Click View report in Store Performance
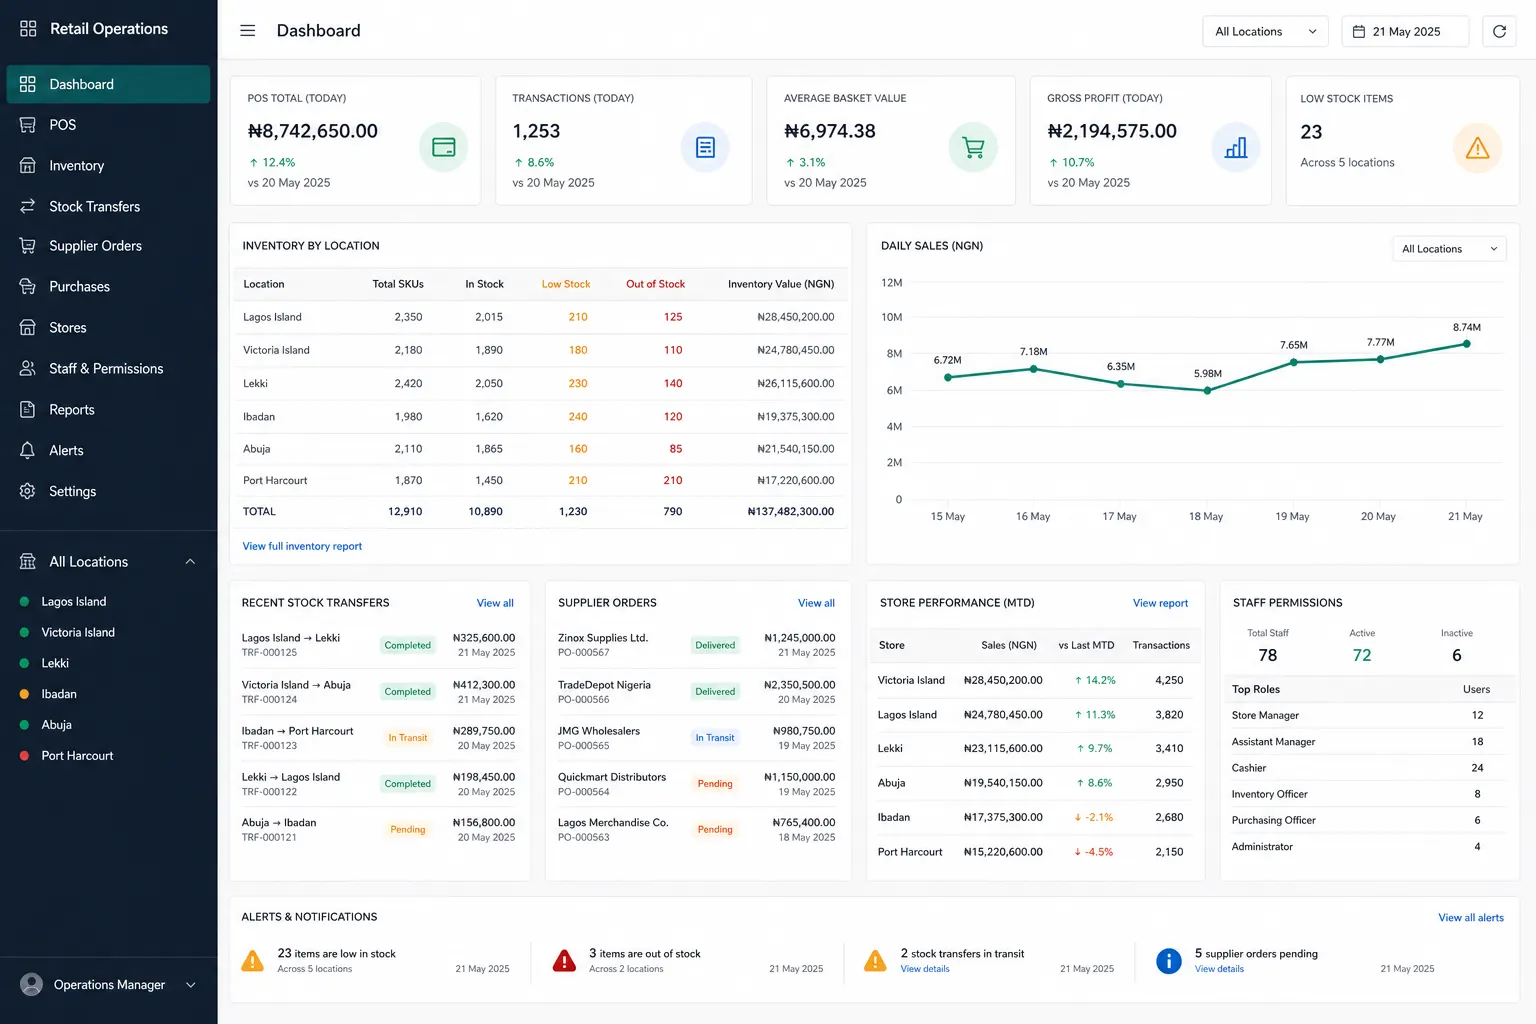The height and width of the screenshot is (1024, 1536). [1160, 603]
